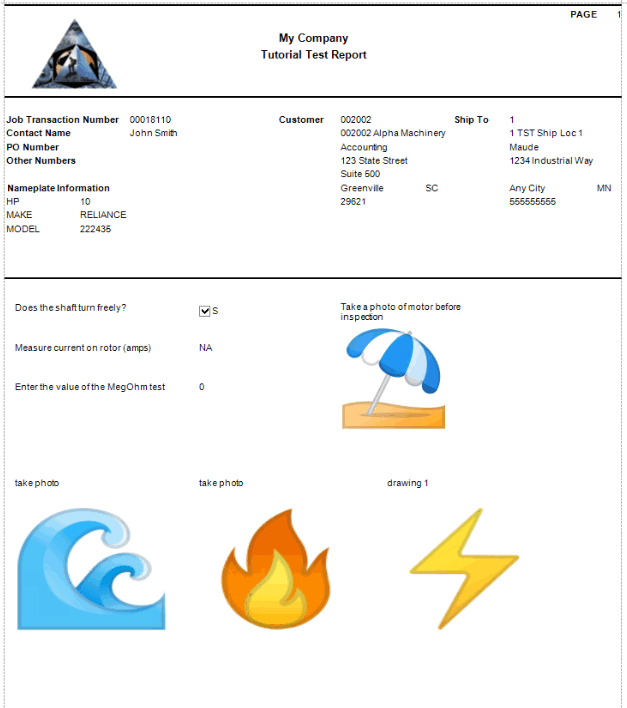The width and height of the screenshot is (627, 708).
Task: Click the "My Company" report title
Action: tap(313, 38)
